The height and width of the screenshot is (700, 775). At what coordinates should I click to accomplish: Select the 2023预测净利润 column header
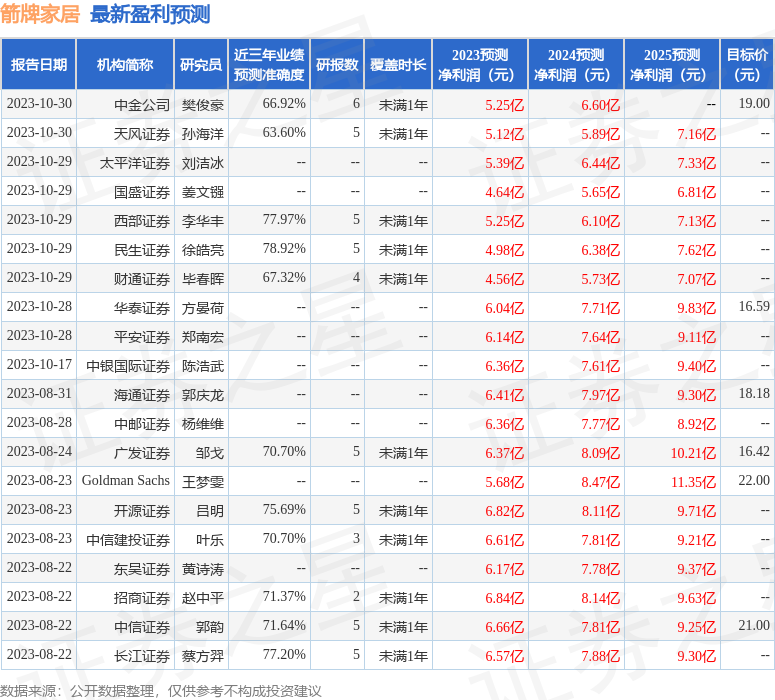(x=480, y=65)
